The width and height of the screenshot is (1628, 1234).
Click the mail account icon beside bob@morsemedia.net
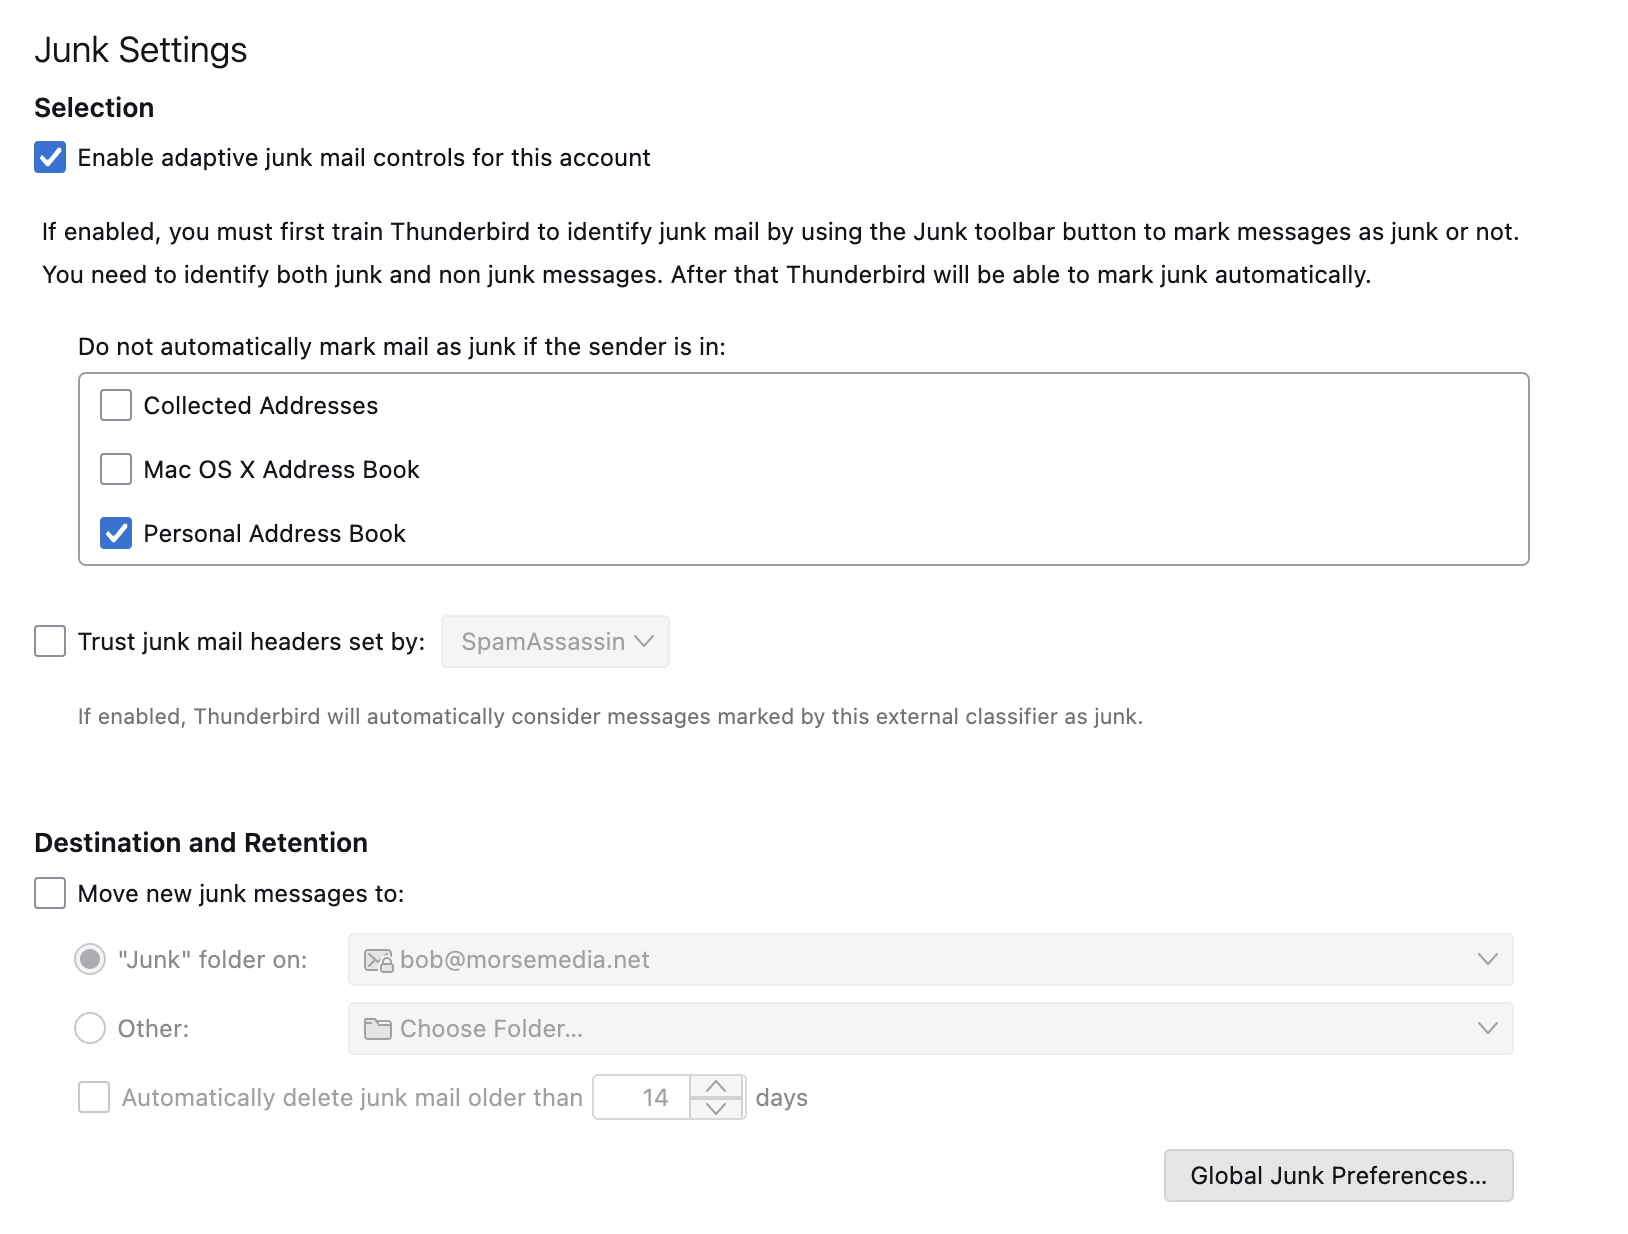[x=378, y=960]
